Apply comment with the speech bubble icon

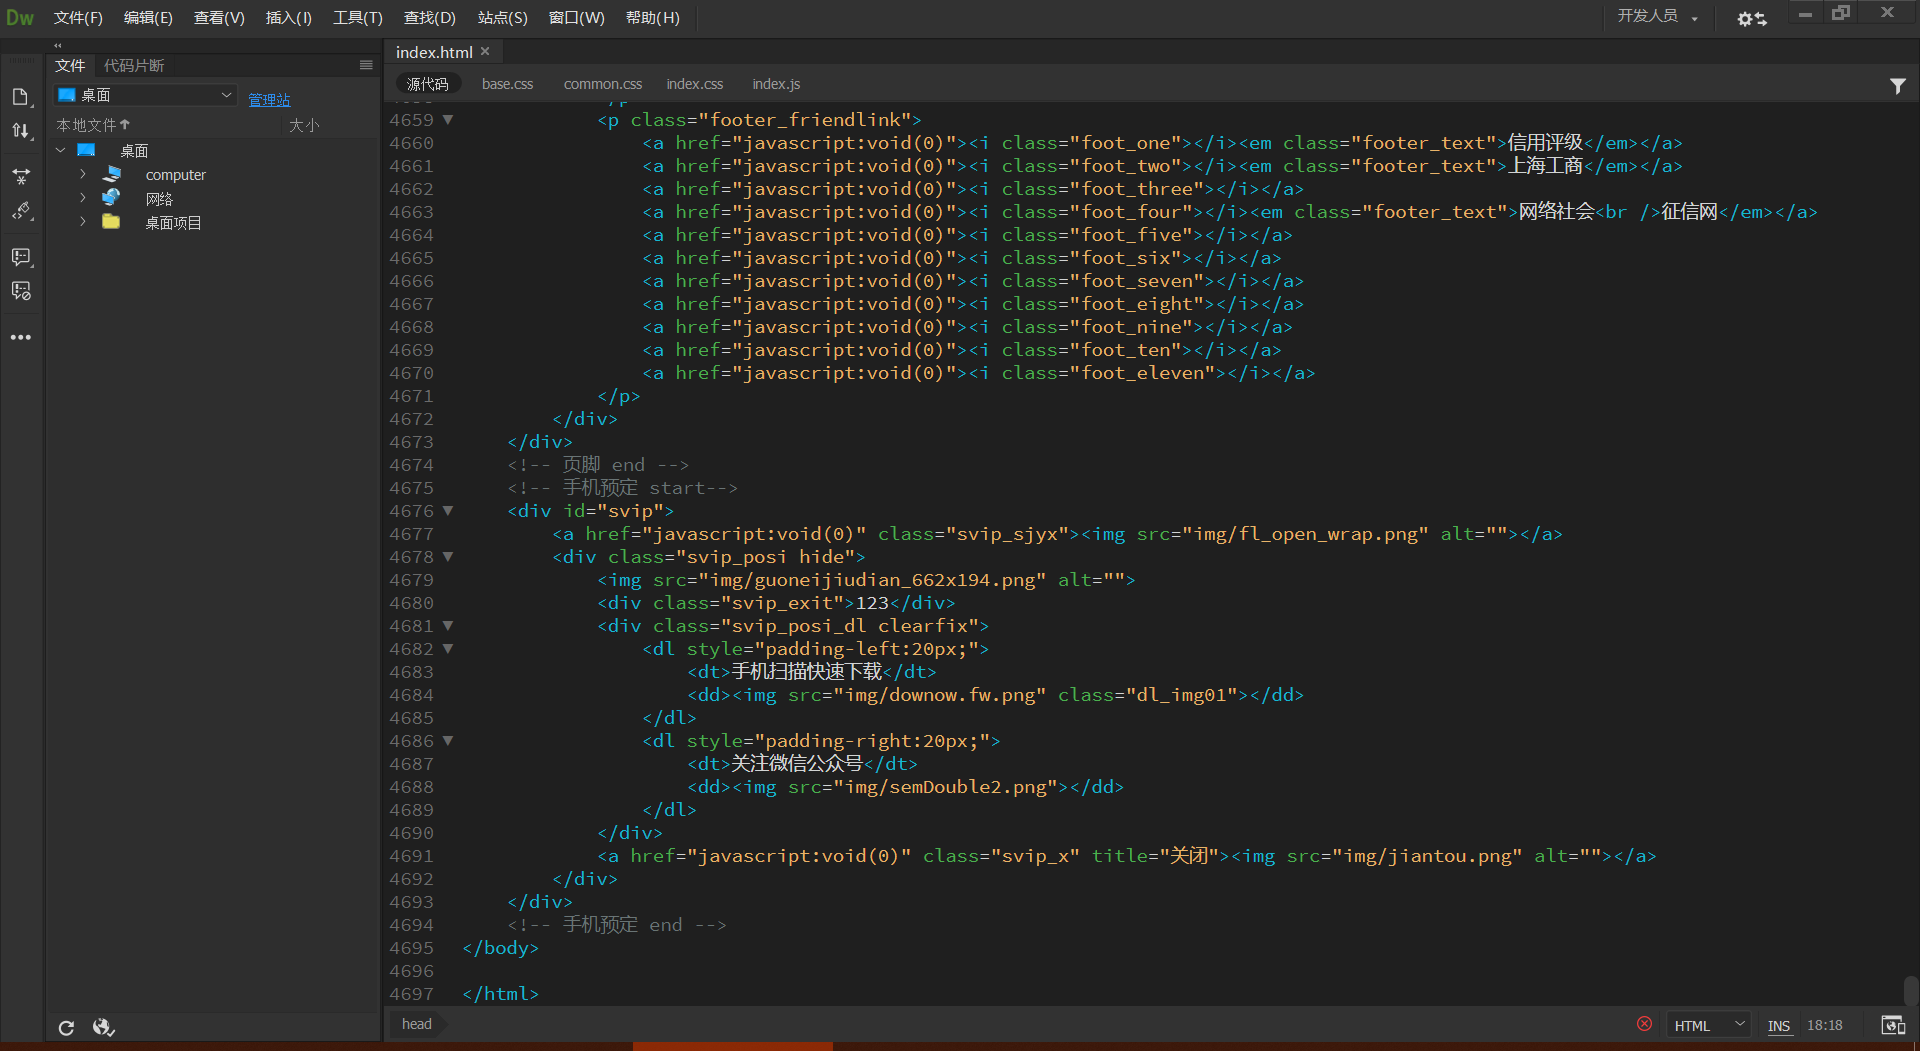pos(20,257)
